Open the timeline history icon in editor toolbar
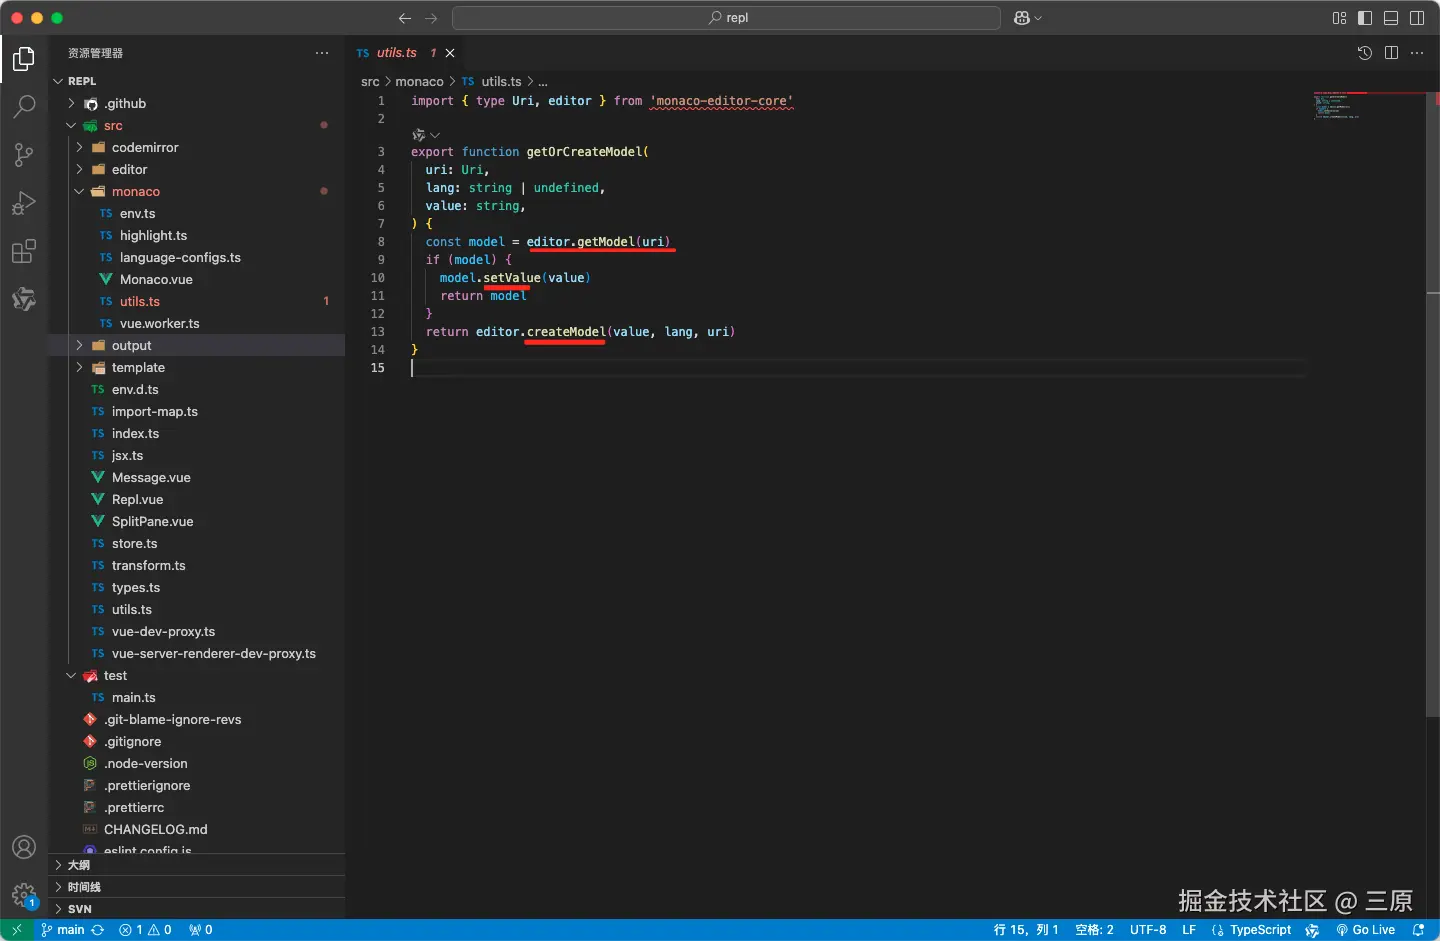Screen dimensions: 1440x941 point(1364,53)
